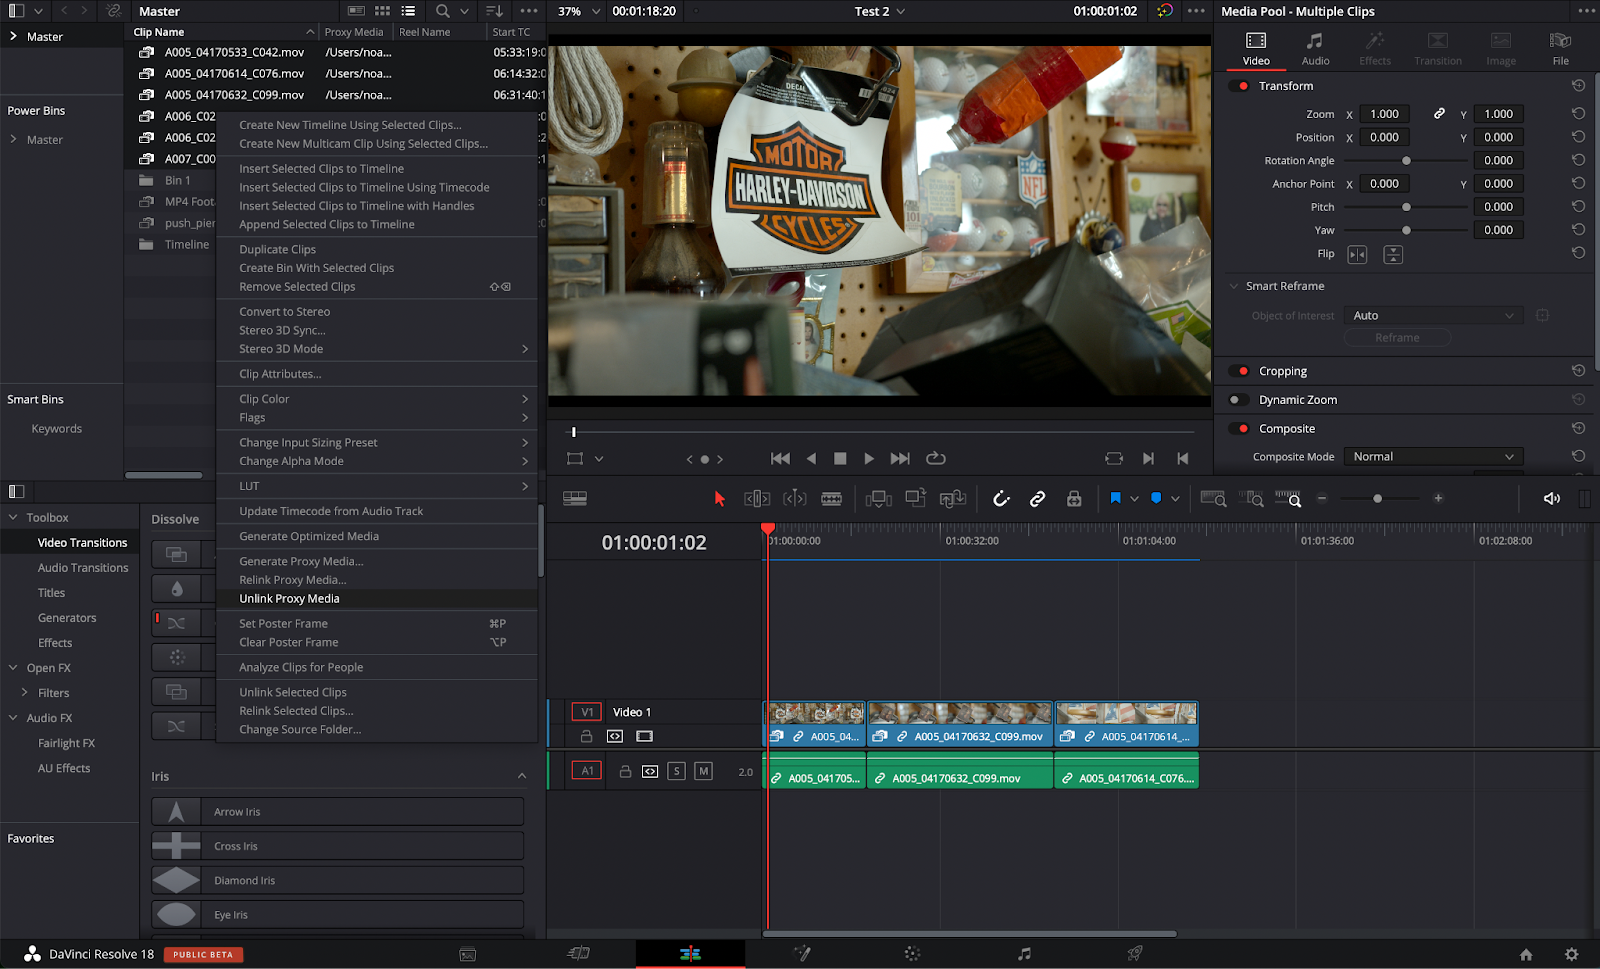Select the A005_04170632_C099.mov video clip

pos(960,724)
